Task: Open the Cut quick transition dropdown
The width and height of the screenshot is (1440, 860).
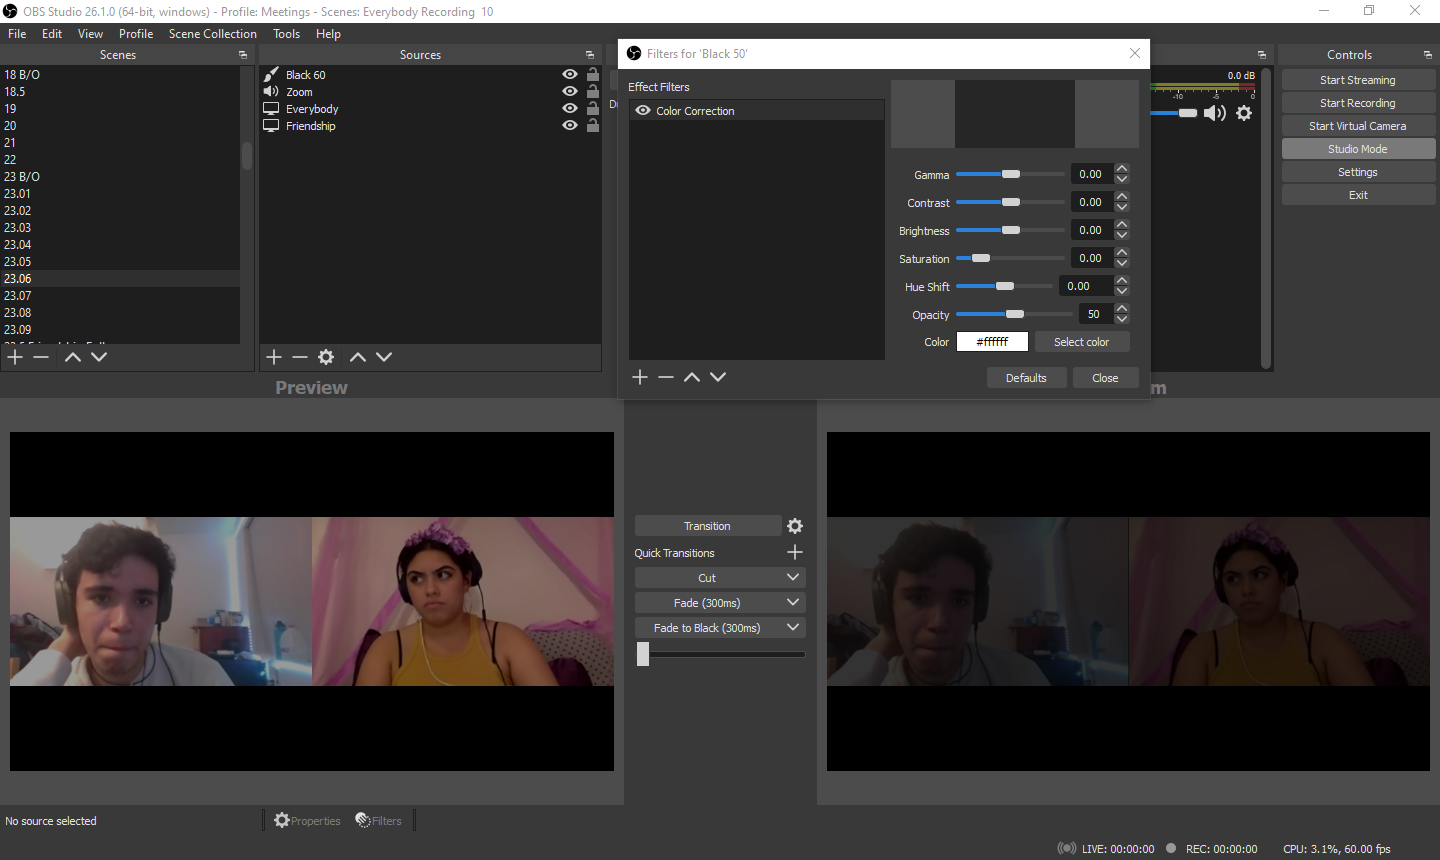Action: pyautogui.click(x=793, y=577)
